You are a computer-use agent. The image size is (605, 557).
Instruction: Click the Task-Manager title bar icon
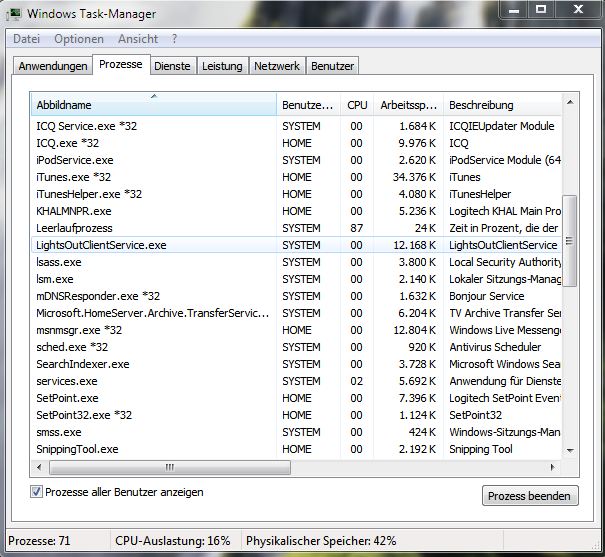point(14,14)
